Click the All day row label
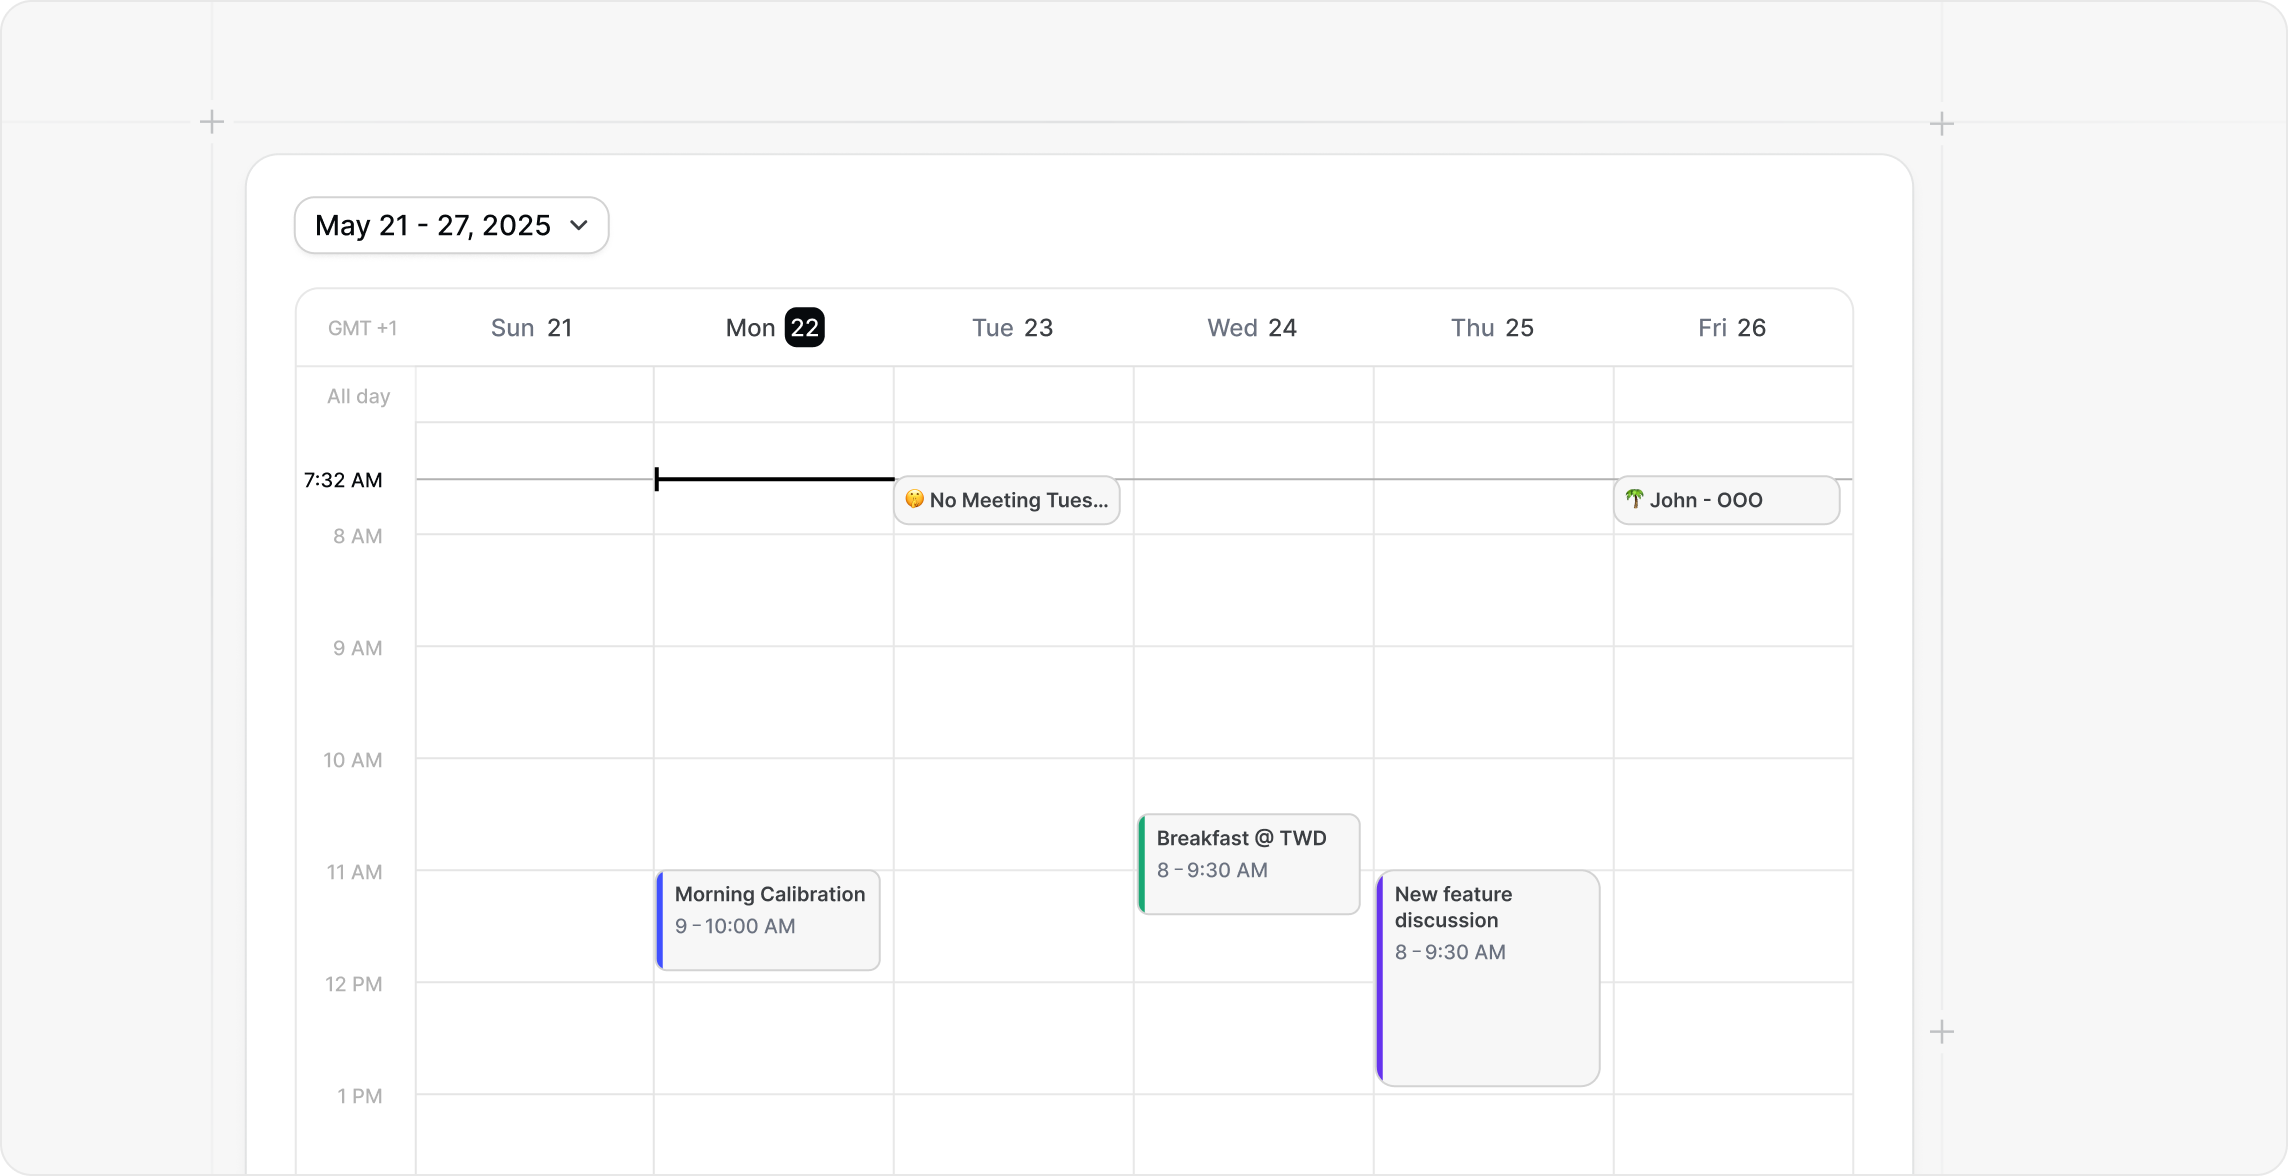Image resolution: width=2288 pixels, height=1176 pixels. click(358, 396)
